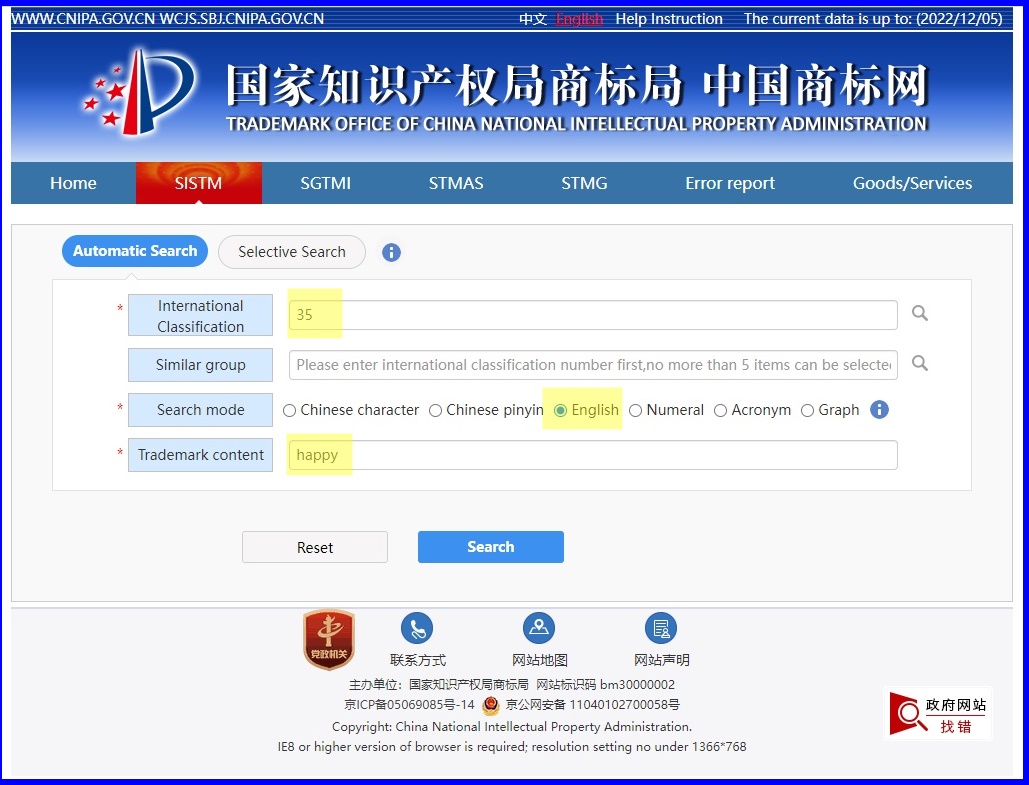The height and width of the screenshot is (785, 1029).
Task: Click the 京公网安备 11040102700058号 link
Action: (x=593, y=705)
